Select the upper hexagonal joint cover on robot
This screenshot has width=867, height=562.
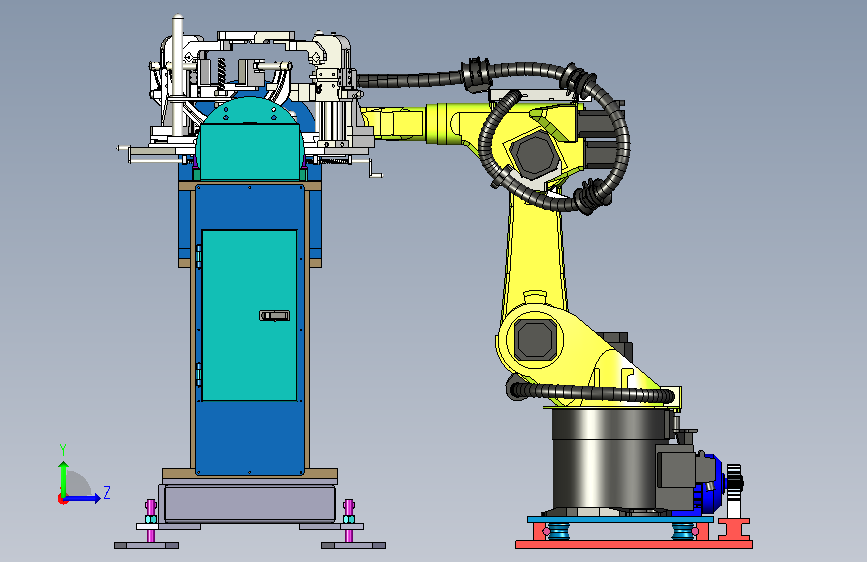[535, 154]
